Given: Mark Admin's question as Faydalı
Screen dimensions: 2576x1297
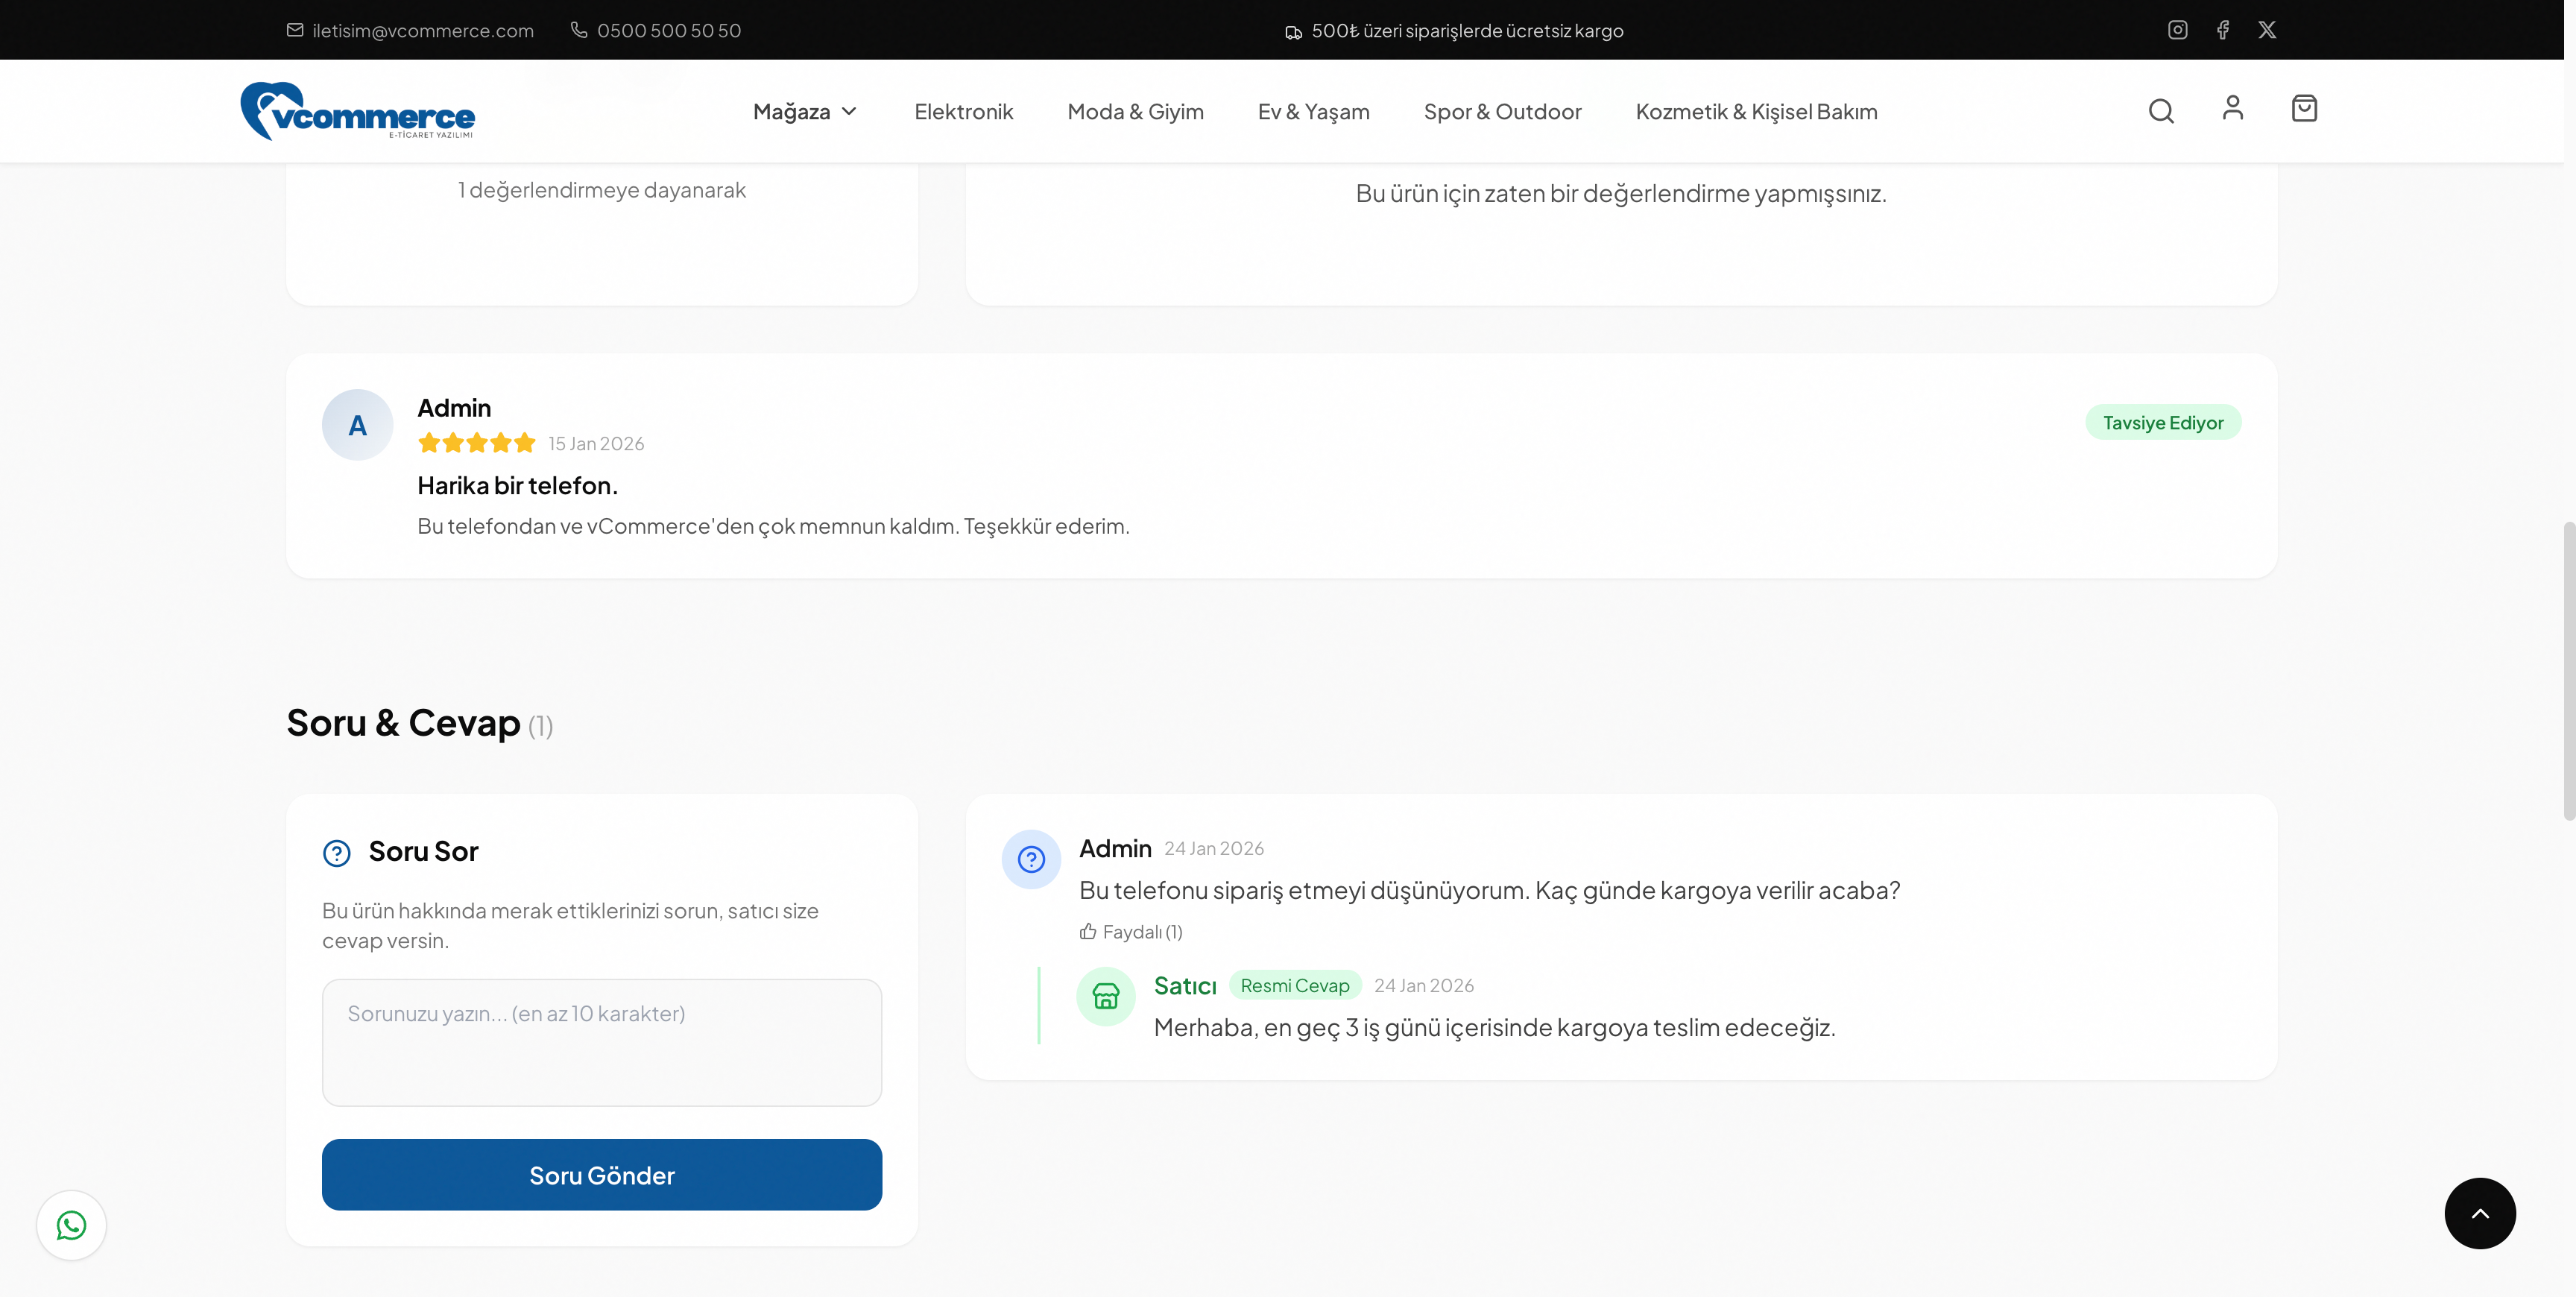Looking at the screenshot, I should click(x=1131, y=931).
